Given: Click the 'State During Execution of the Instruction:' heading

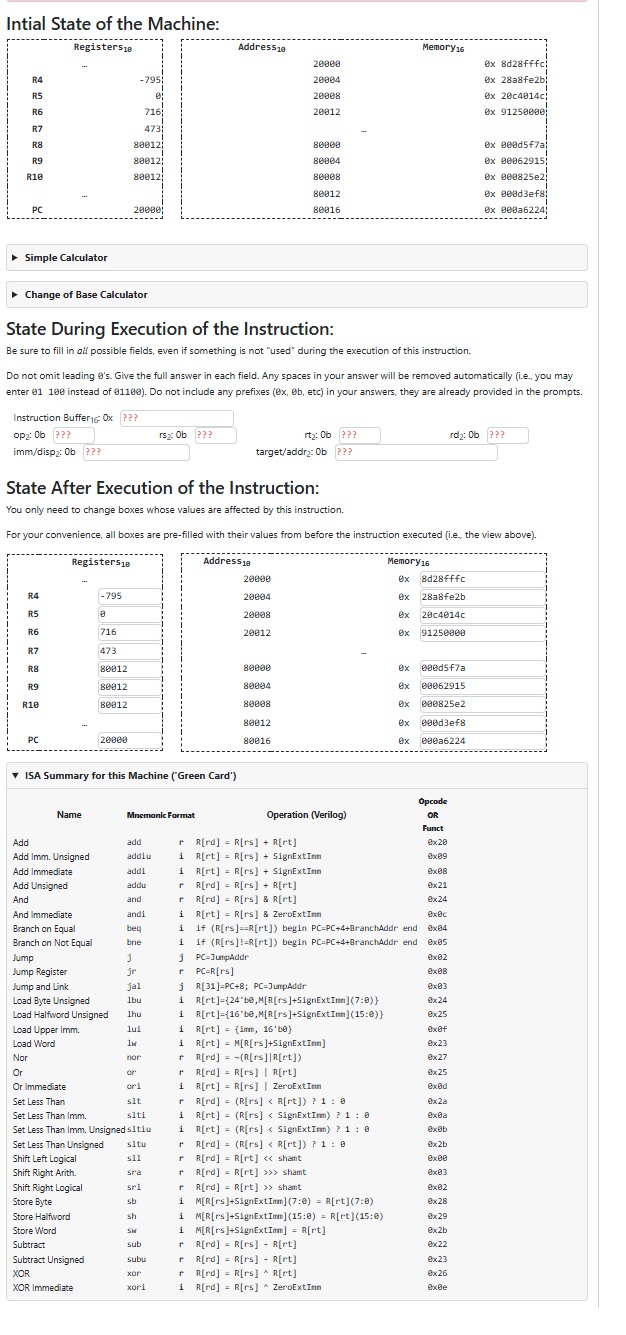Looking at the screenshot, I should click(x=170, y=329).
